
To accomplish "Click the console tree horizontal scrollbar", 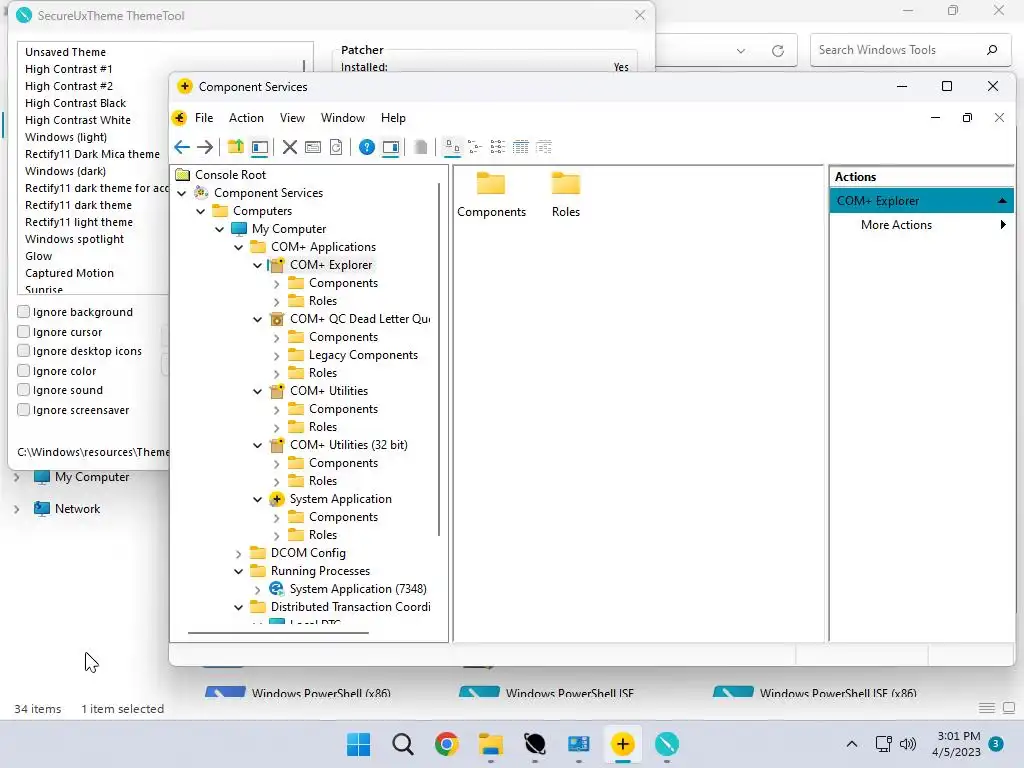I will tap(278, 632).
